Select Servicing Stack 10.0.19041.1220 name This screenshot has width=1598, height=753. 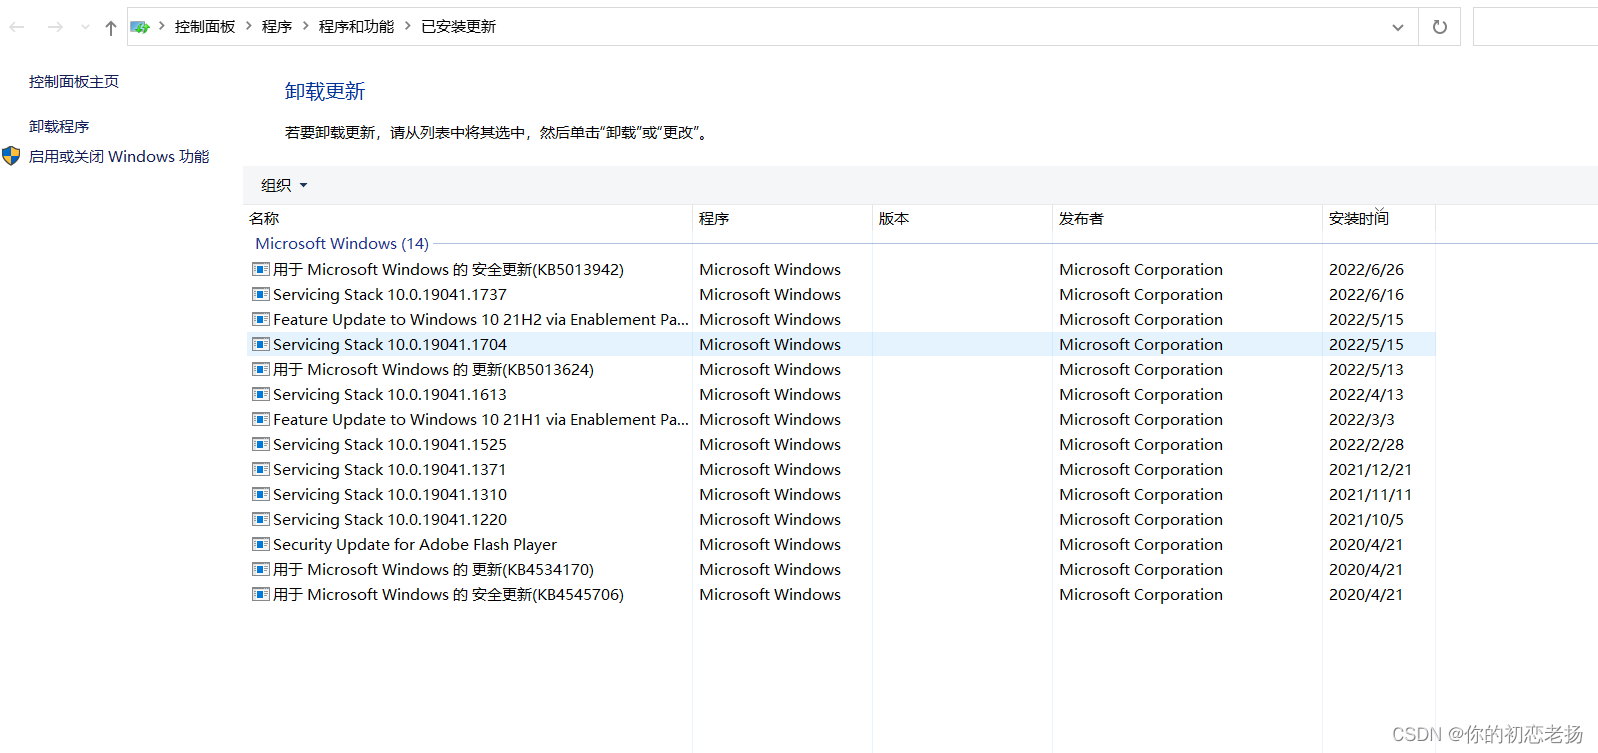click(390, 520)
